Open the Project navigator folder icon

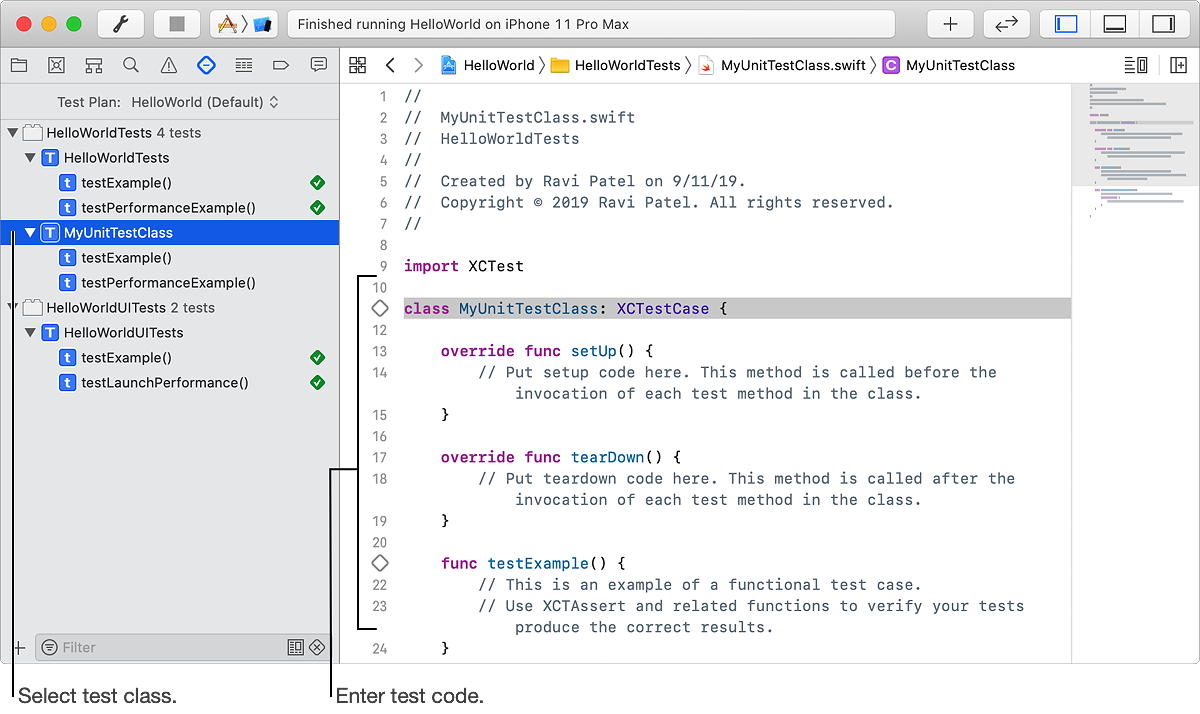[19, 65]
